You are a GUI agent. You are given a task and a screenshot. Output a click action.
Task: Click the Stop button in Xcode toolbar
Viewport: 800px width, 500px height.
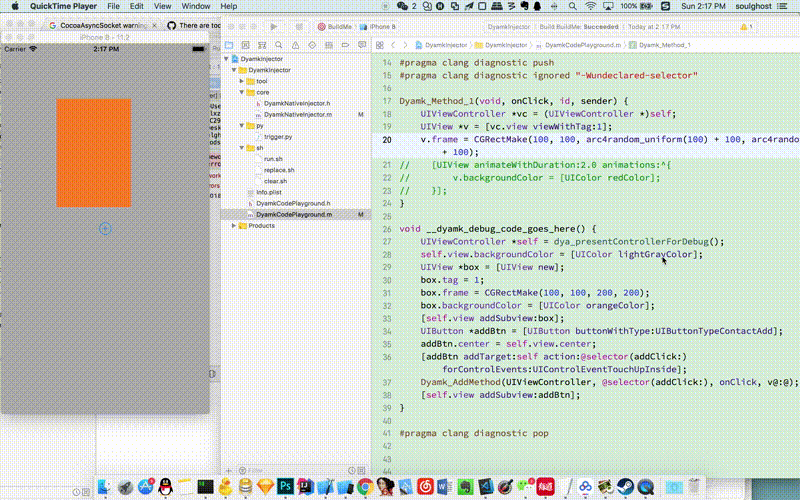coord(297,27)
